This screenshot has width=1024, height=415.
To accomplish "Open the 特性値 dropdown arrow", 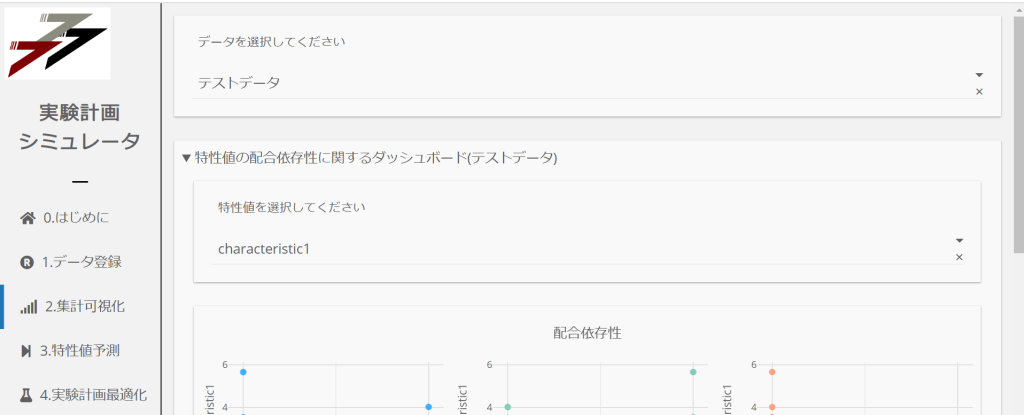I will [x=959, y=241].
